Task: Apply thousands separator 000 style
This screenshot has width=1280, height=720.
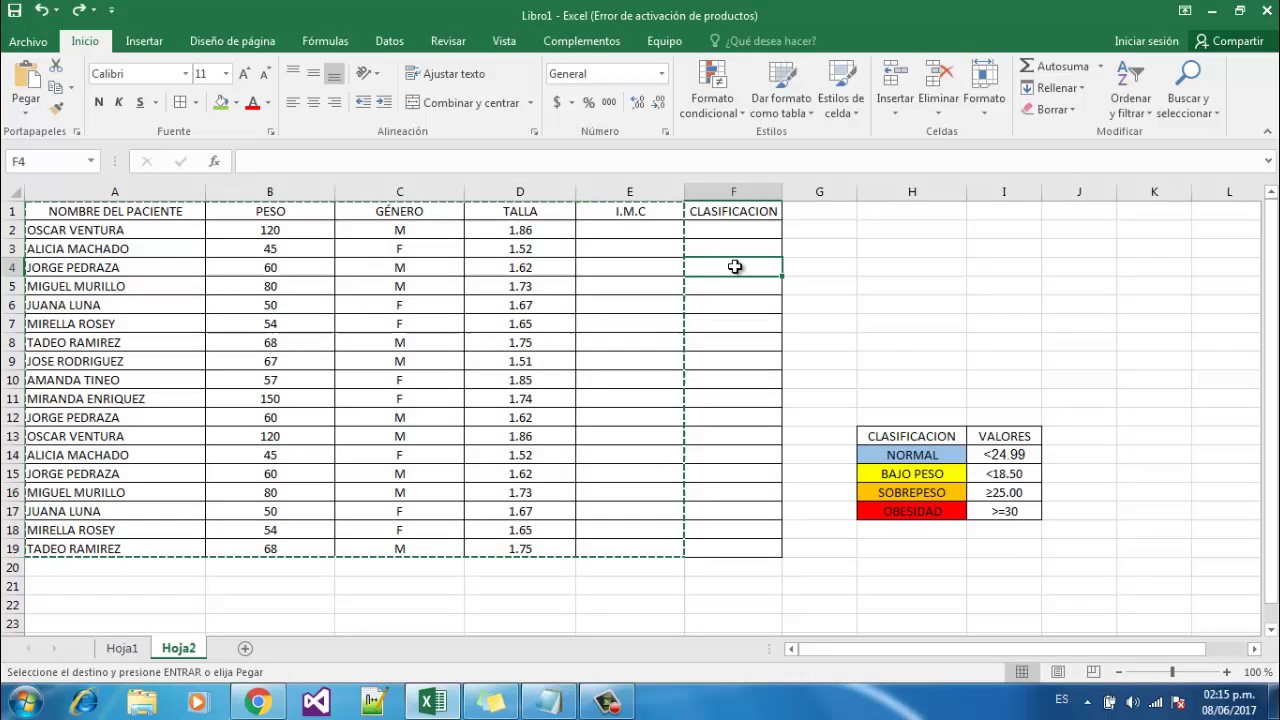Action: [608, 102]
